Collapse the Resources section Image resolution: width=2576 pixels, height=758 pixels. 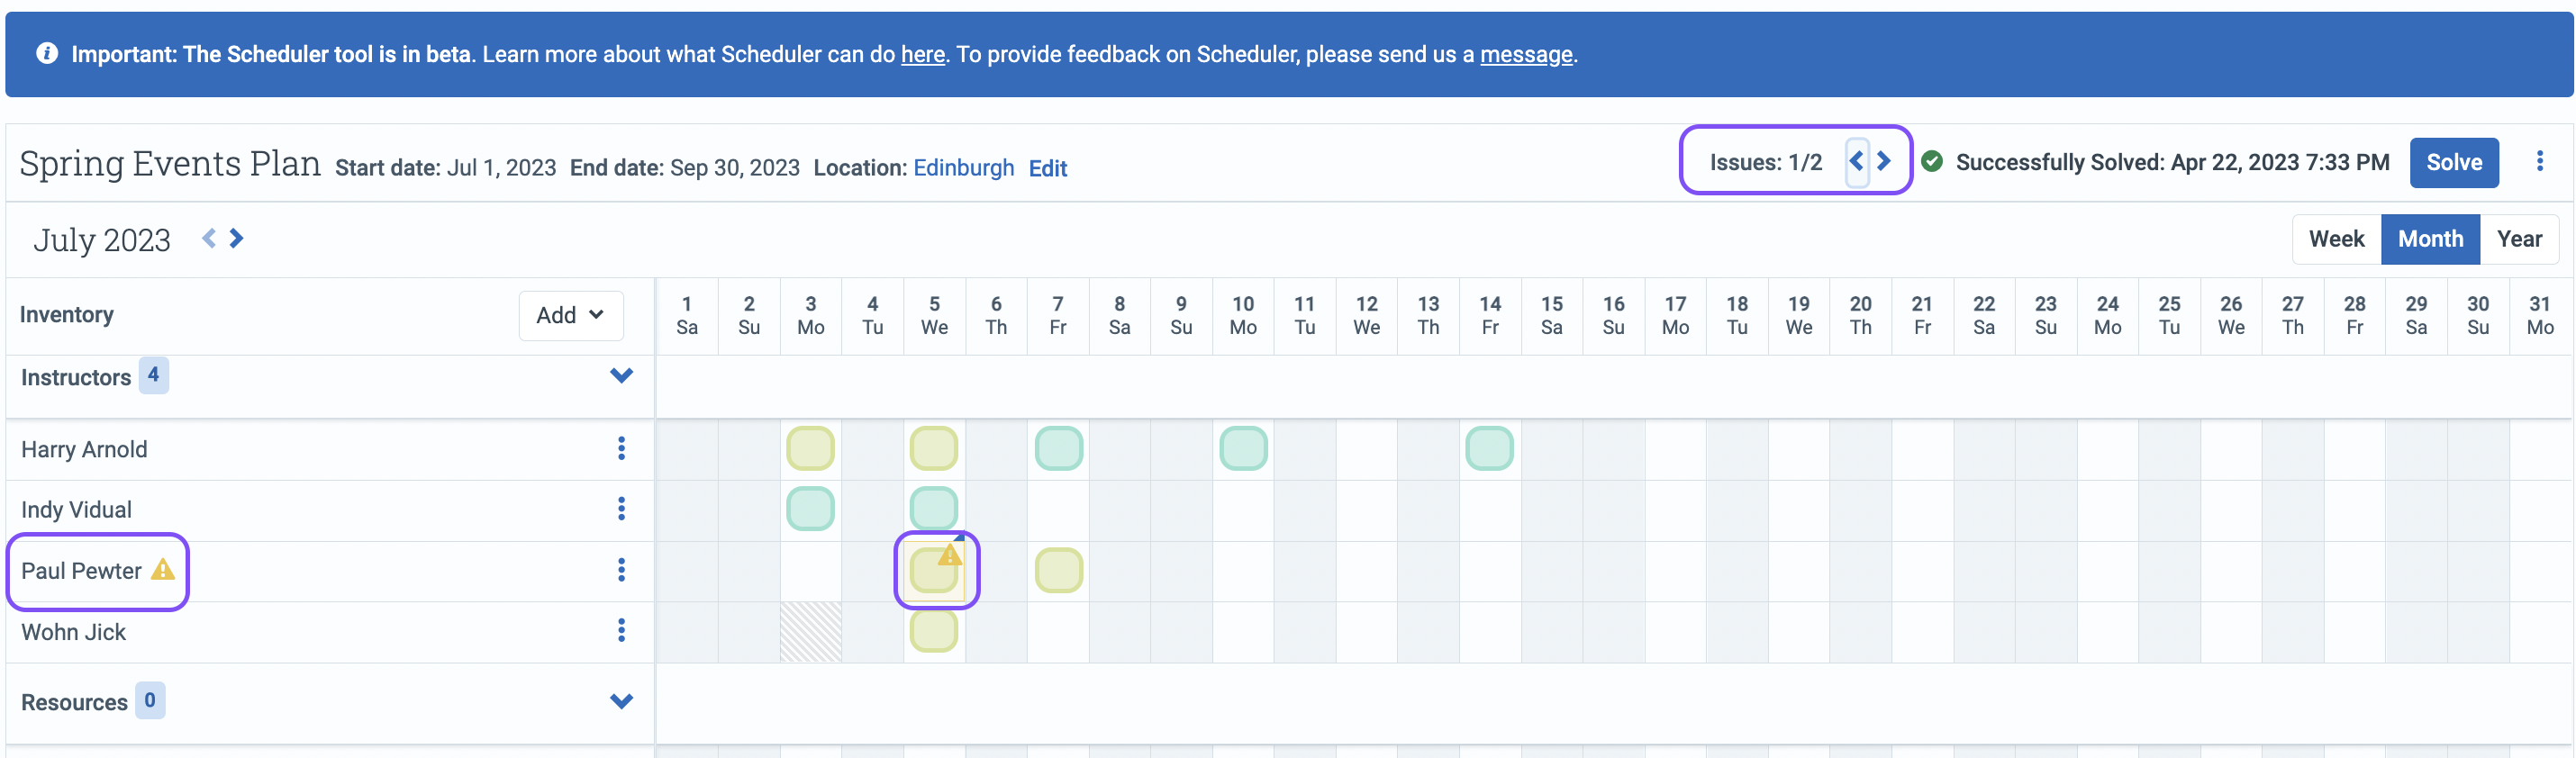pyautogui.click(x=621, y=701)
